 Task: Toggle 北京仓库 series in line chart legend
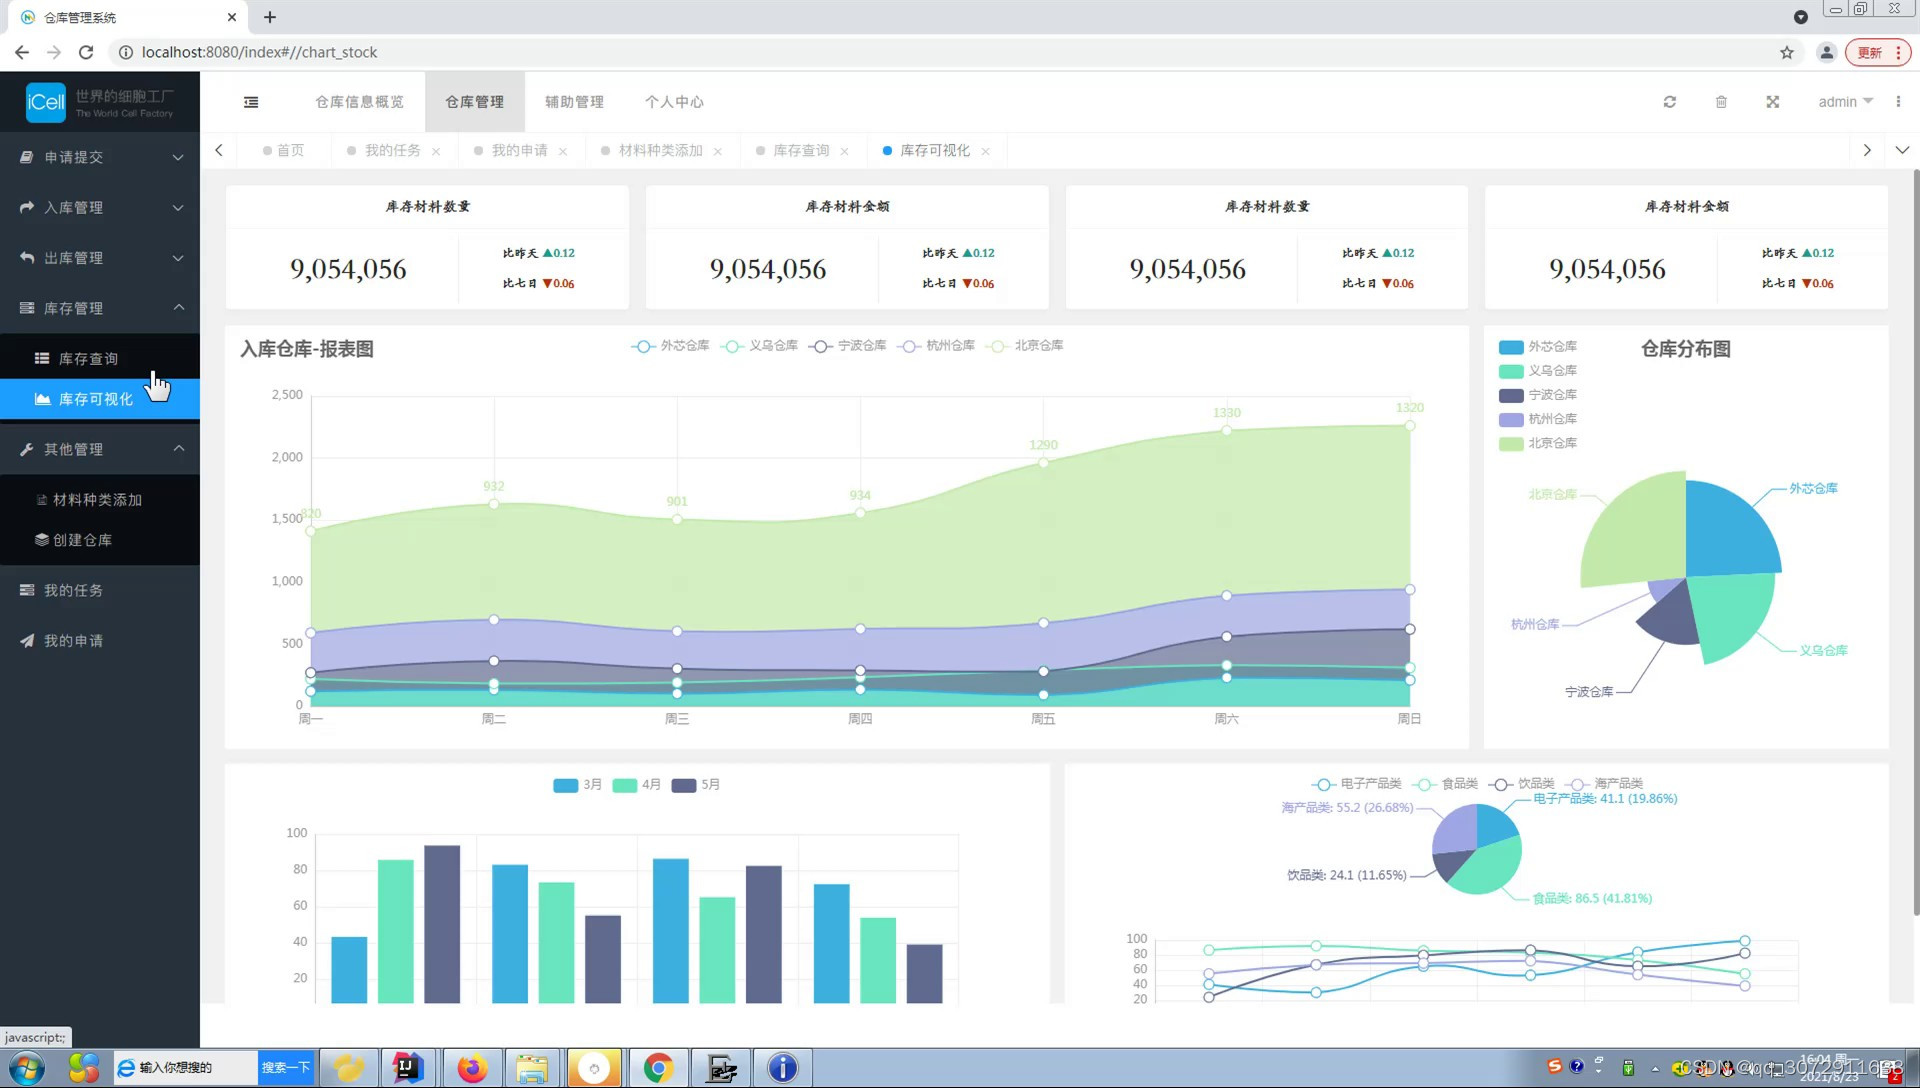(1024, 346)
